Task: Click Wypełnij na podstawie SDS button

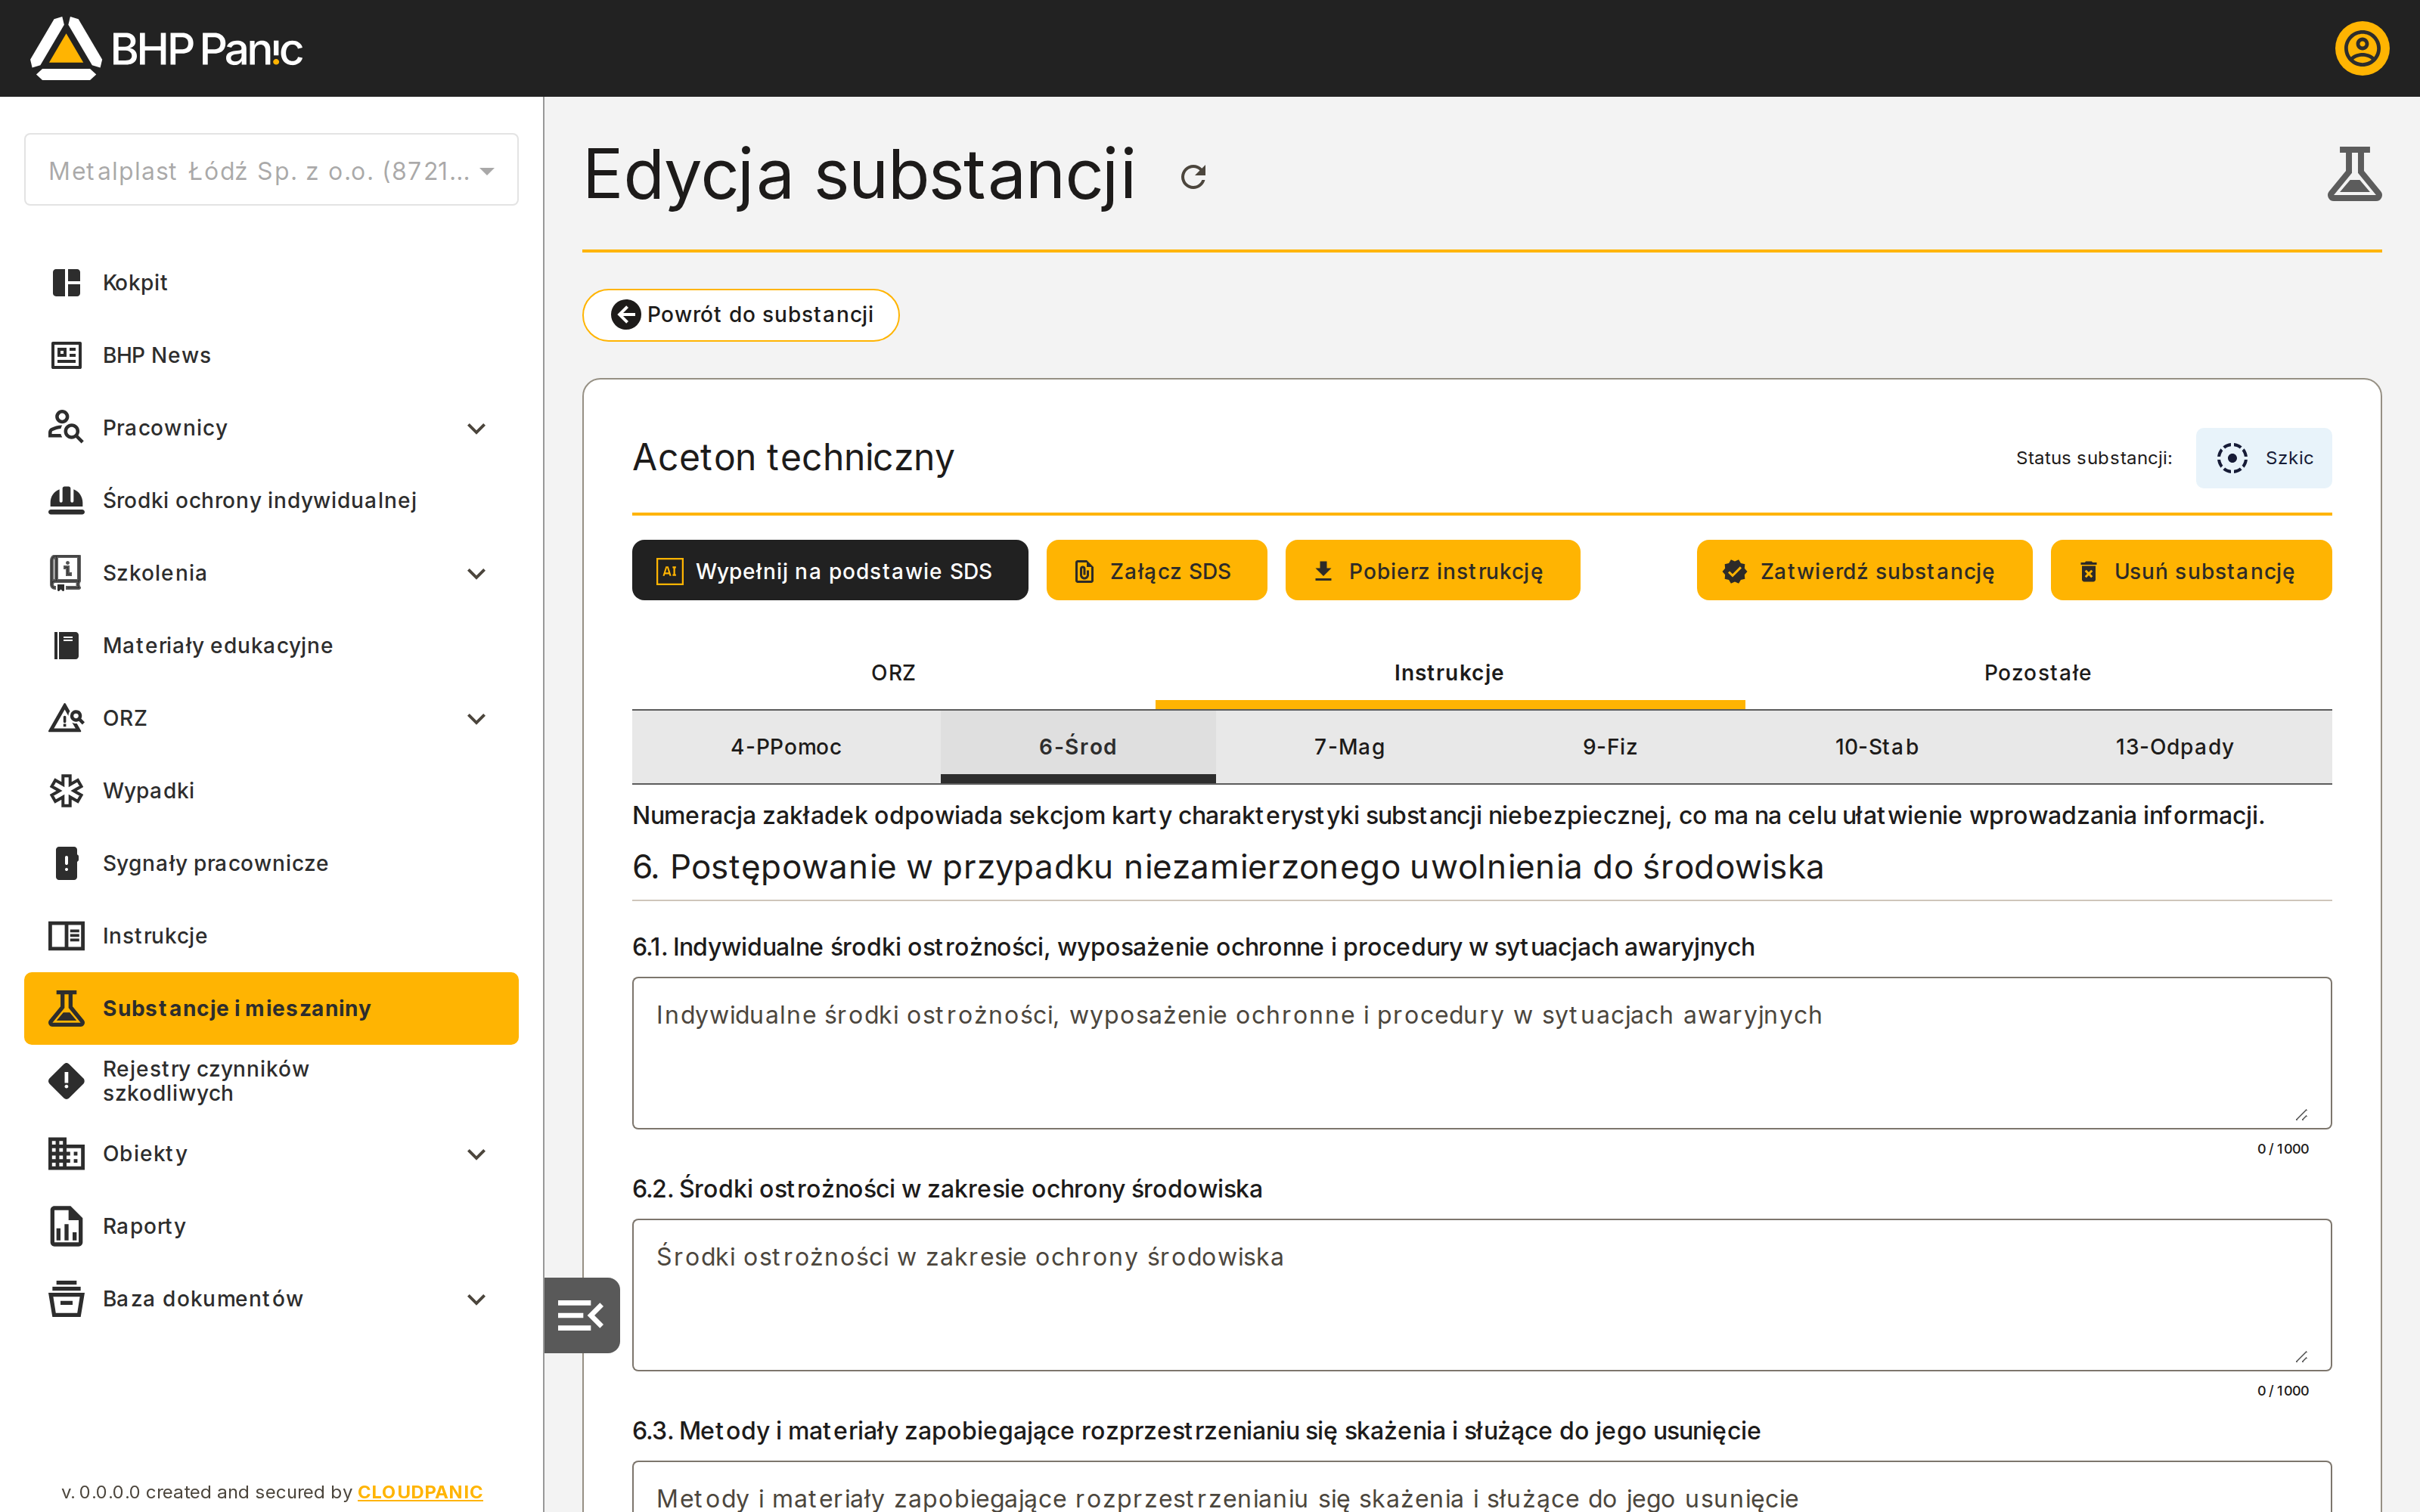Action: pos(830,571)
